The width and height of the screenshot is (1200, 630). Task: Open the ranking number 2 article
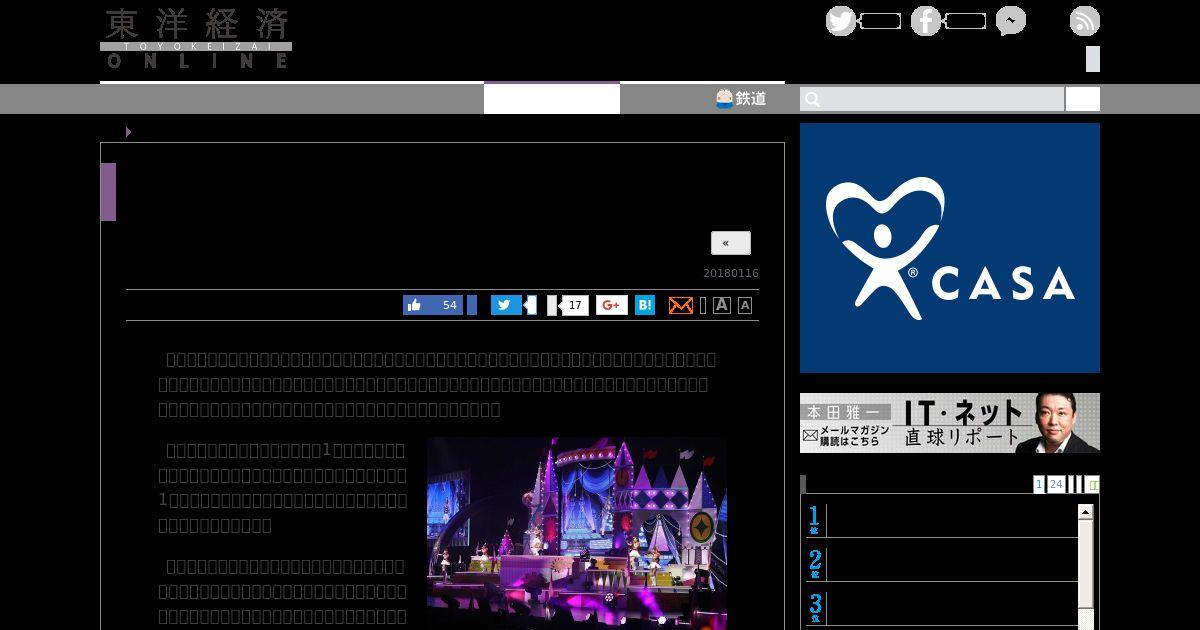[940, 564]
